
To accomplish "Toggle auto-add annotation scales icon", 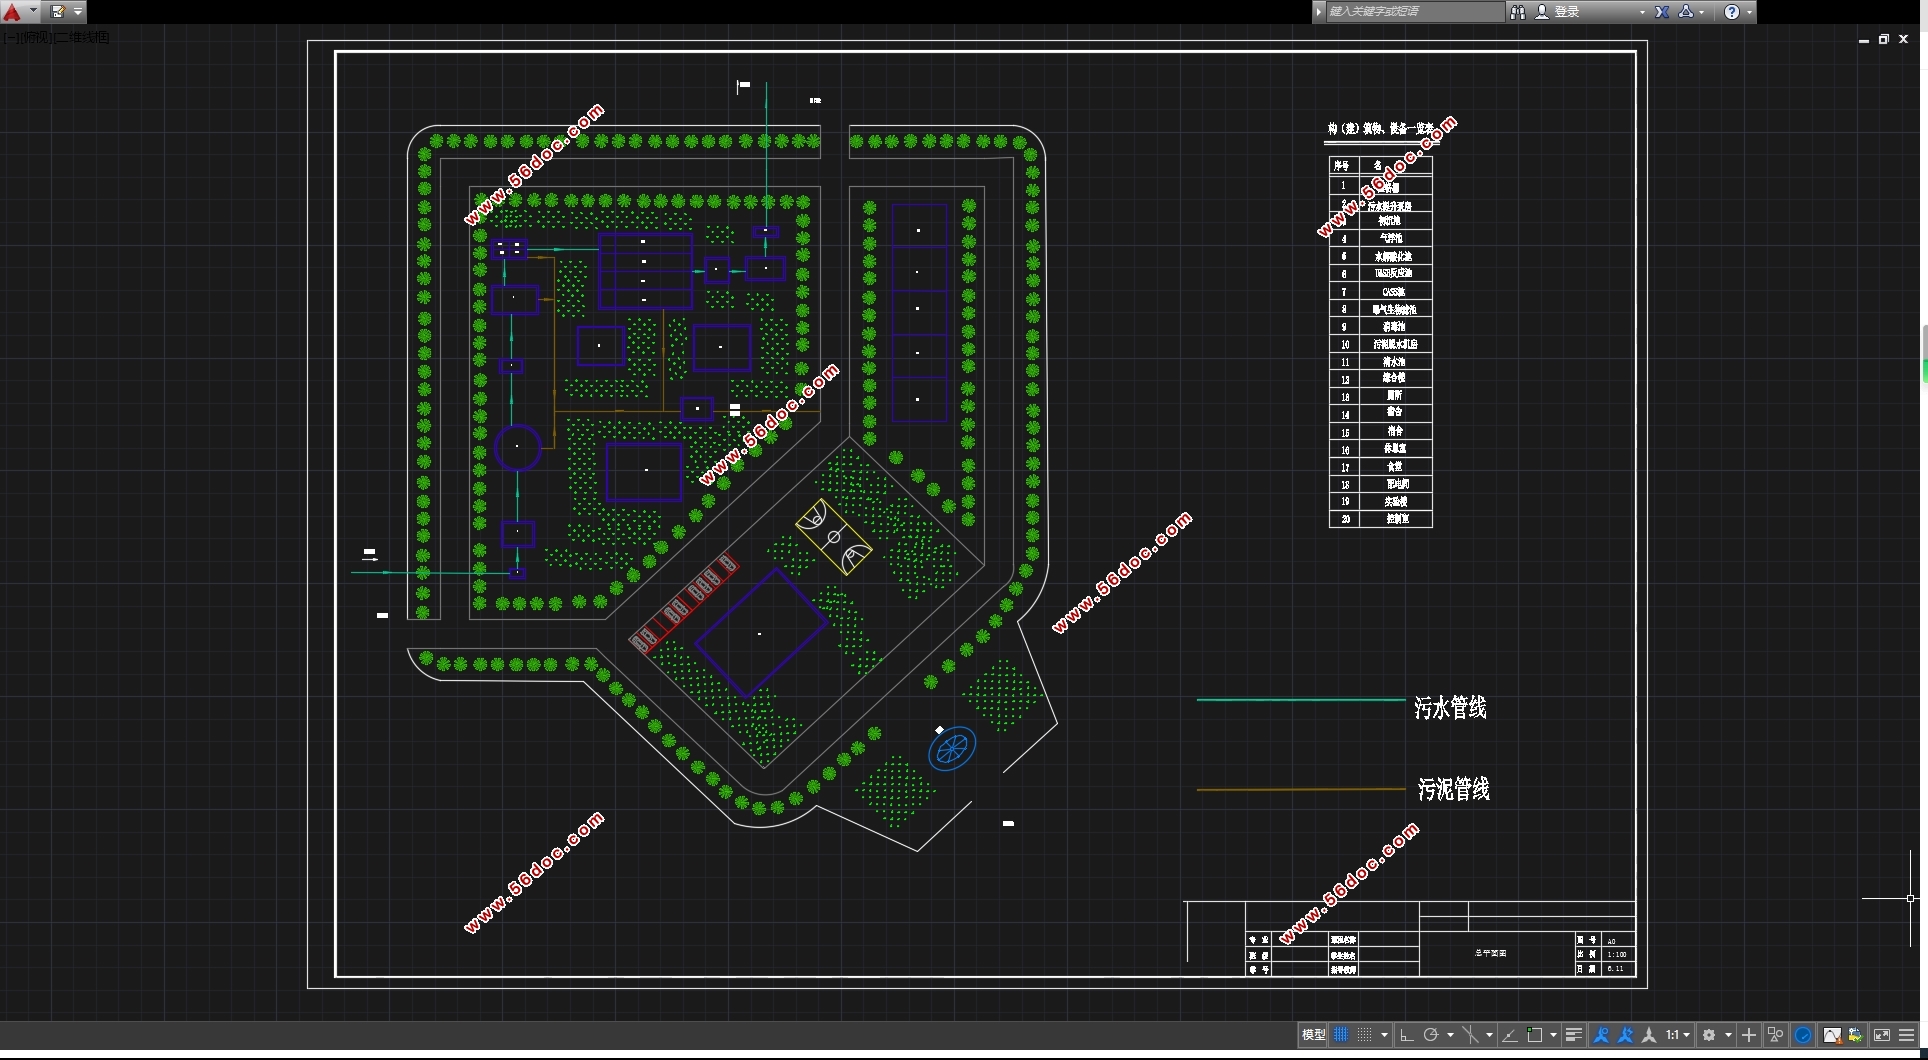I will coord(1625,1035).
